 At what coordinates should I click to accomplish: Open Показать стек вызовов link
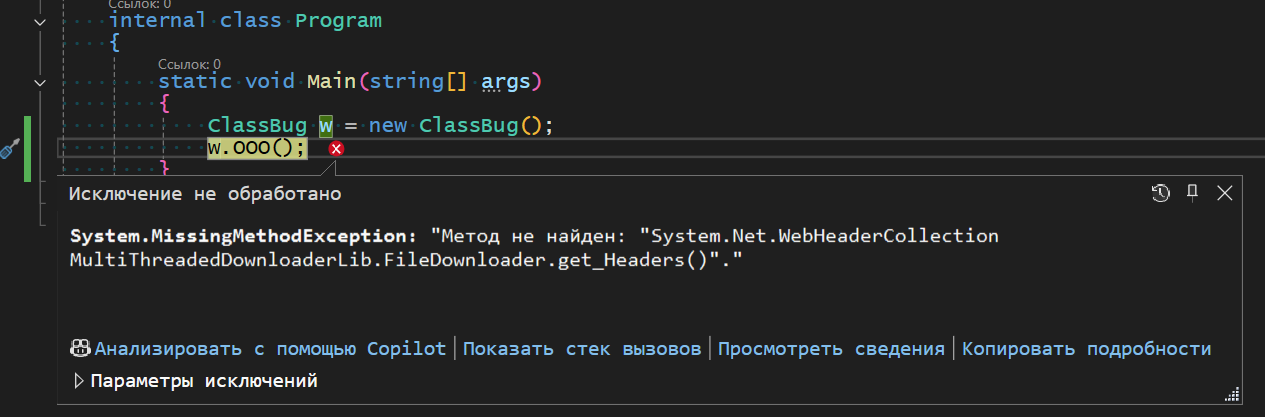tap(582, 349)
